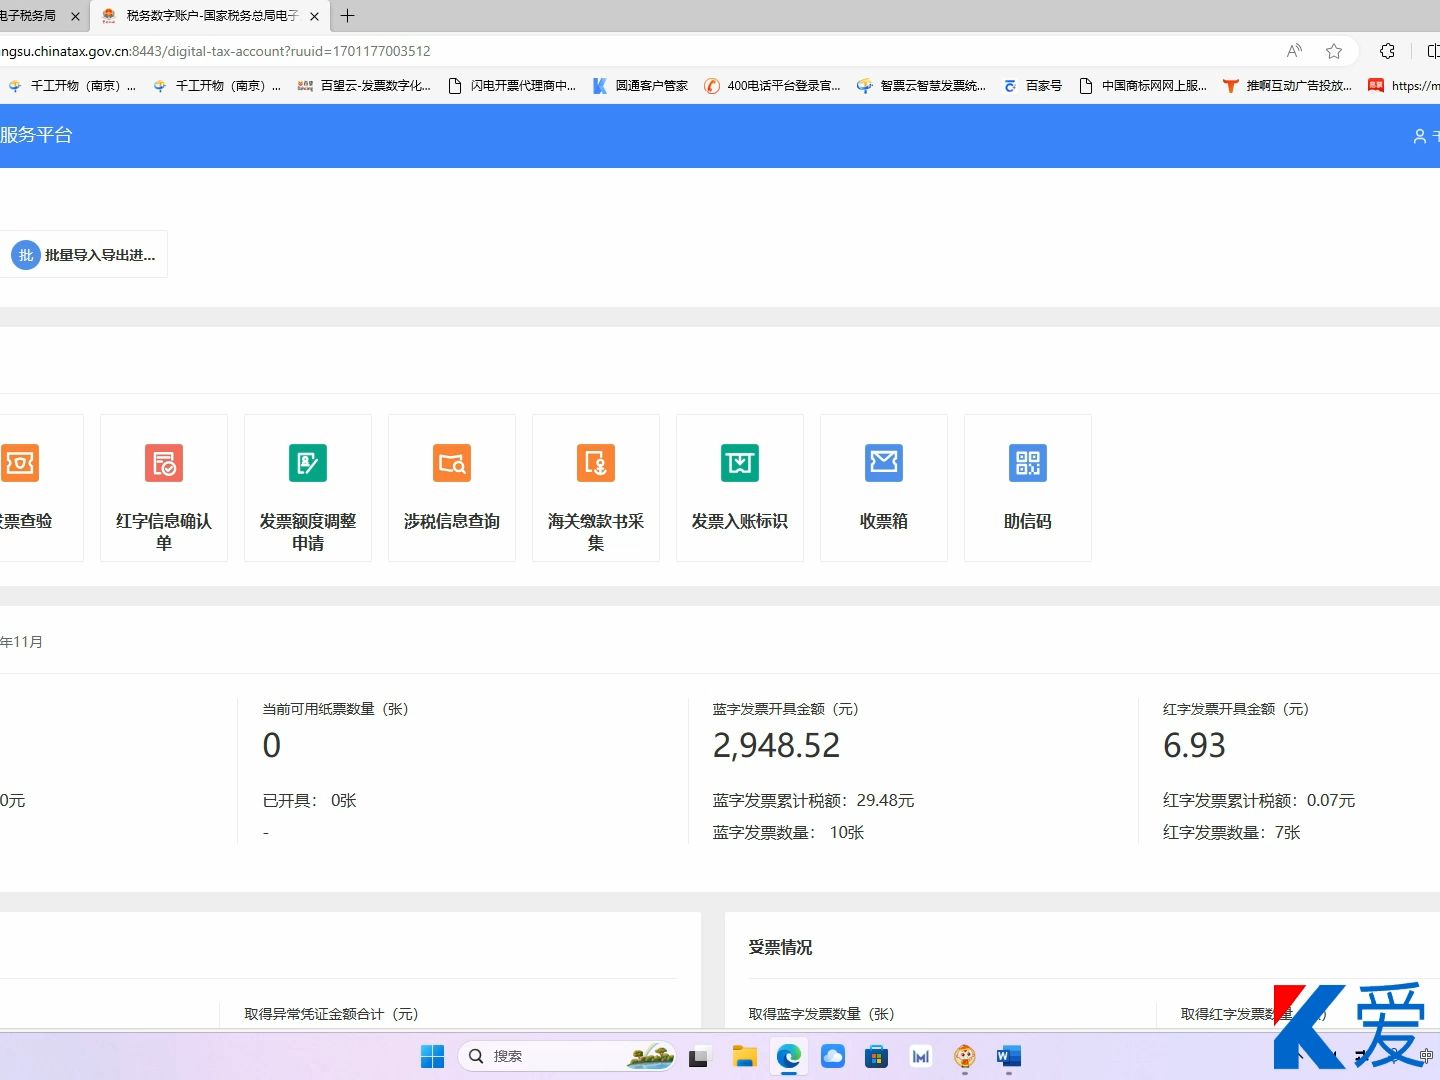The height and width of the screenshot is (1080, 1440).
Task: Click 收票箱 label text
Action: 884,521
